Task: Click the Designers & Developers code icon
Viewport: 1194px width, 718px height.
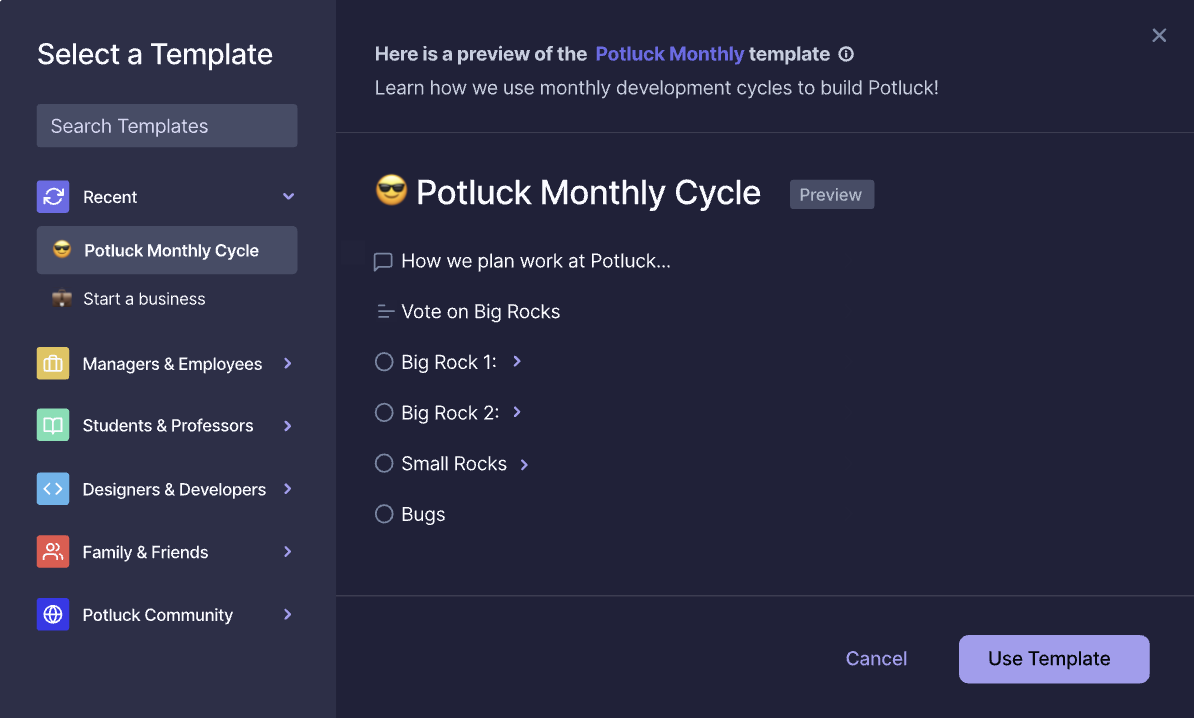Action: 53,489
